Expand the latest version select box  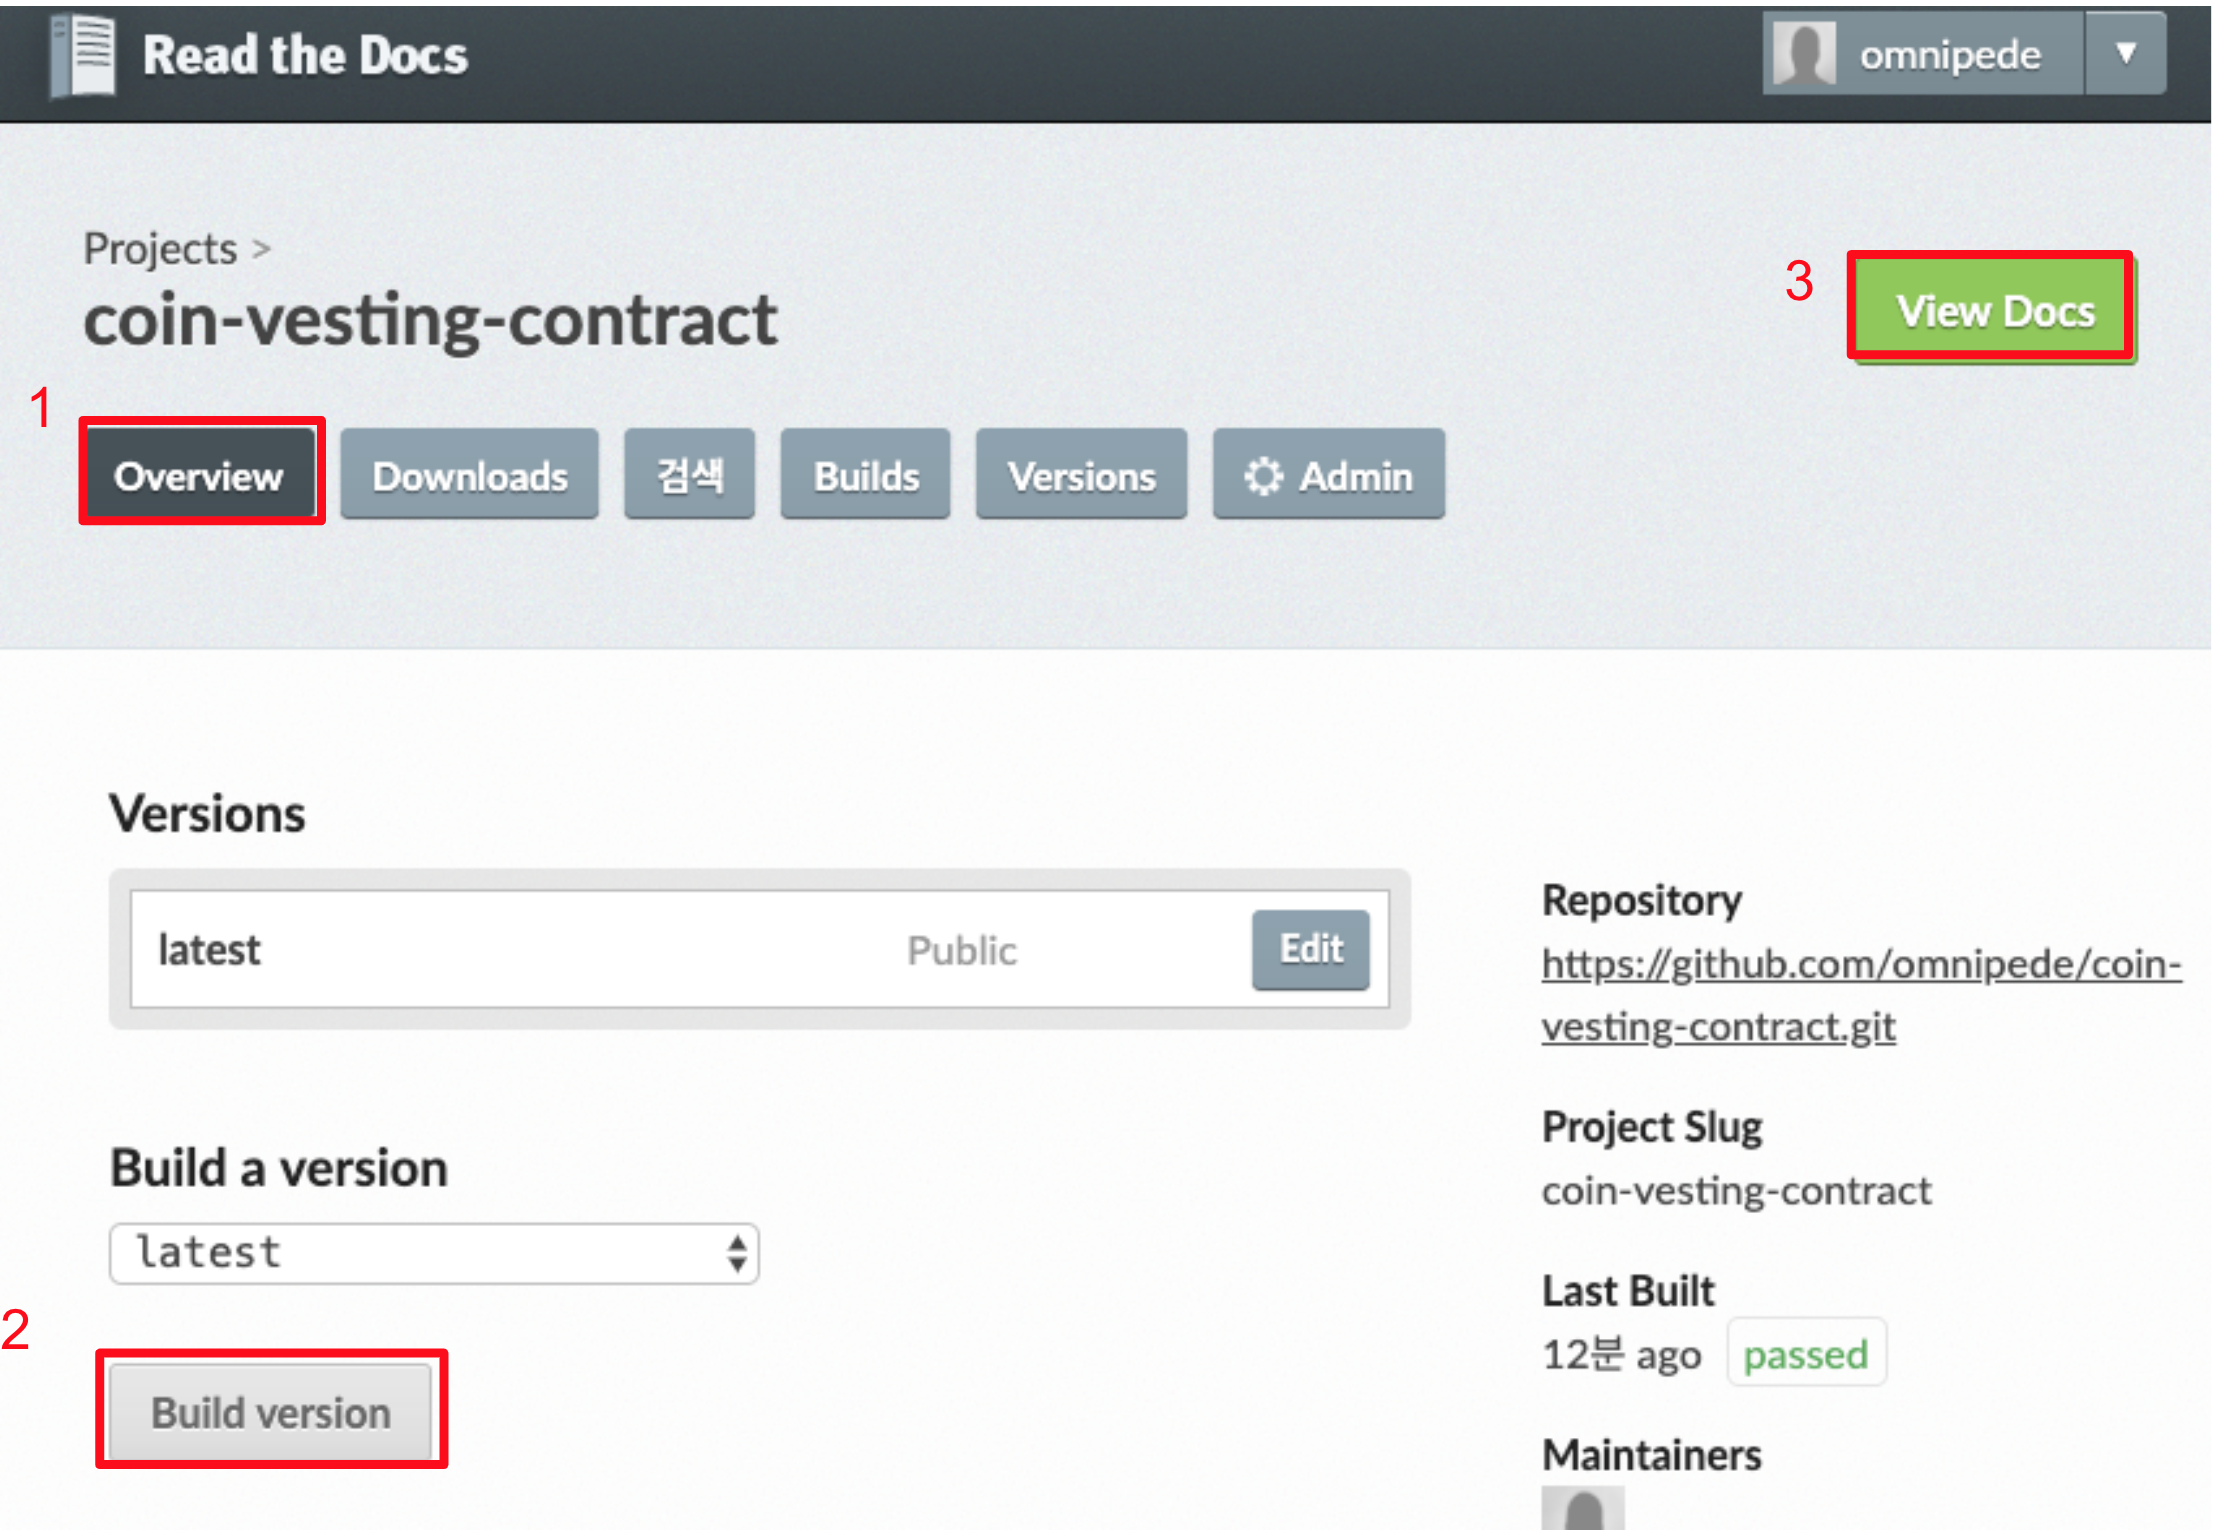tap(434, 1253)
